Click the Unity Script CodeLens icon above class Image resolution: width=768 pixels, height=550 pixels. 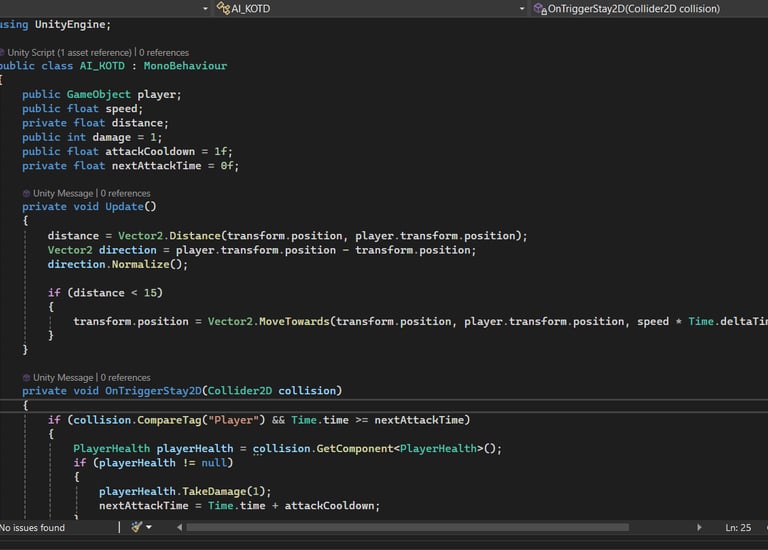pyautogui.click(x=3, y=52)
